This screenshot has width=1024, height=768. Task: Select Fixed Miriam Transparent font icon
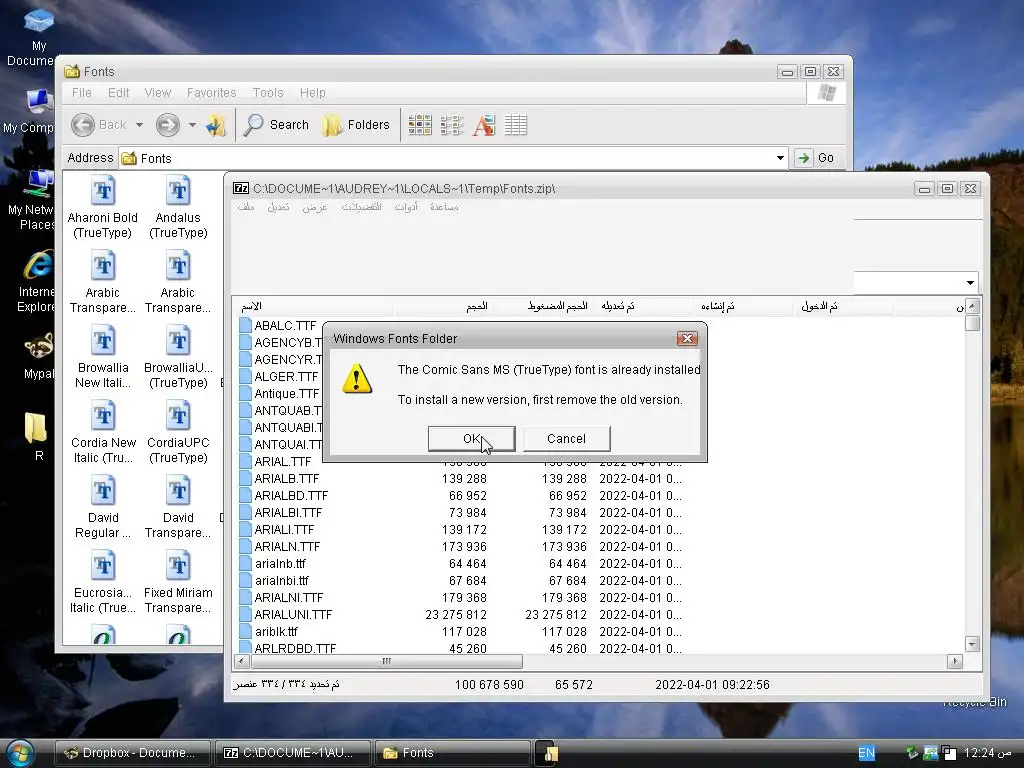[x=178, y=583]
